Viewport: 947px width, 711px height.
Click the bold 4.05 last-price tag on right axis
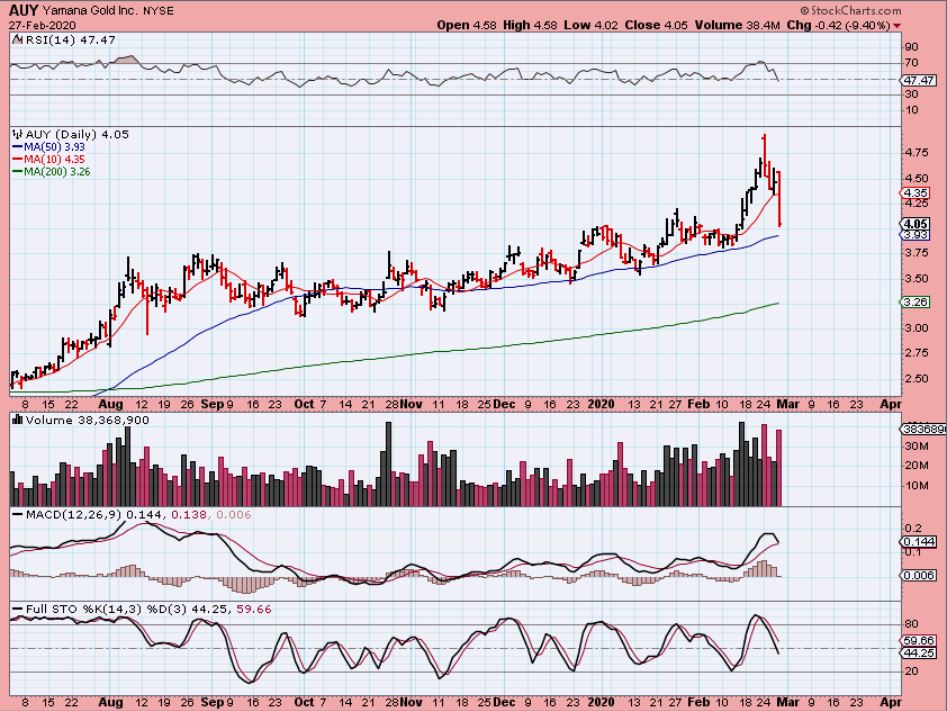click(916, 224)
